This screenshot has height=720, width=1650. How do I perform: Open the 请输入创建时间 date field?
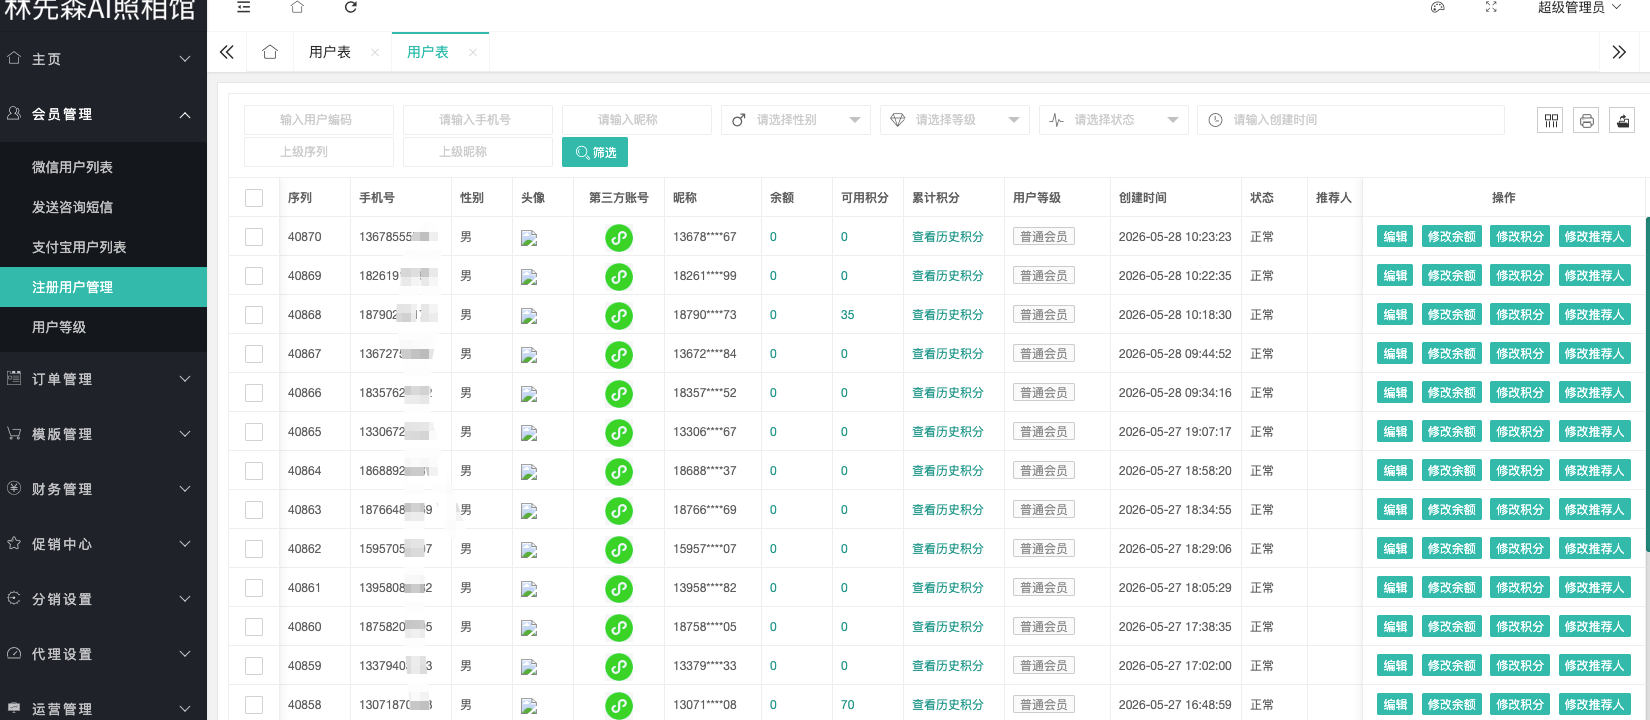[1351, 120]
